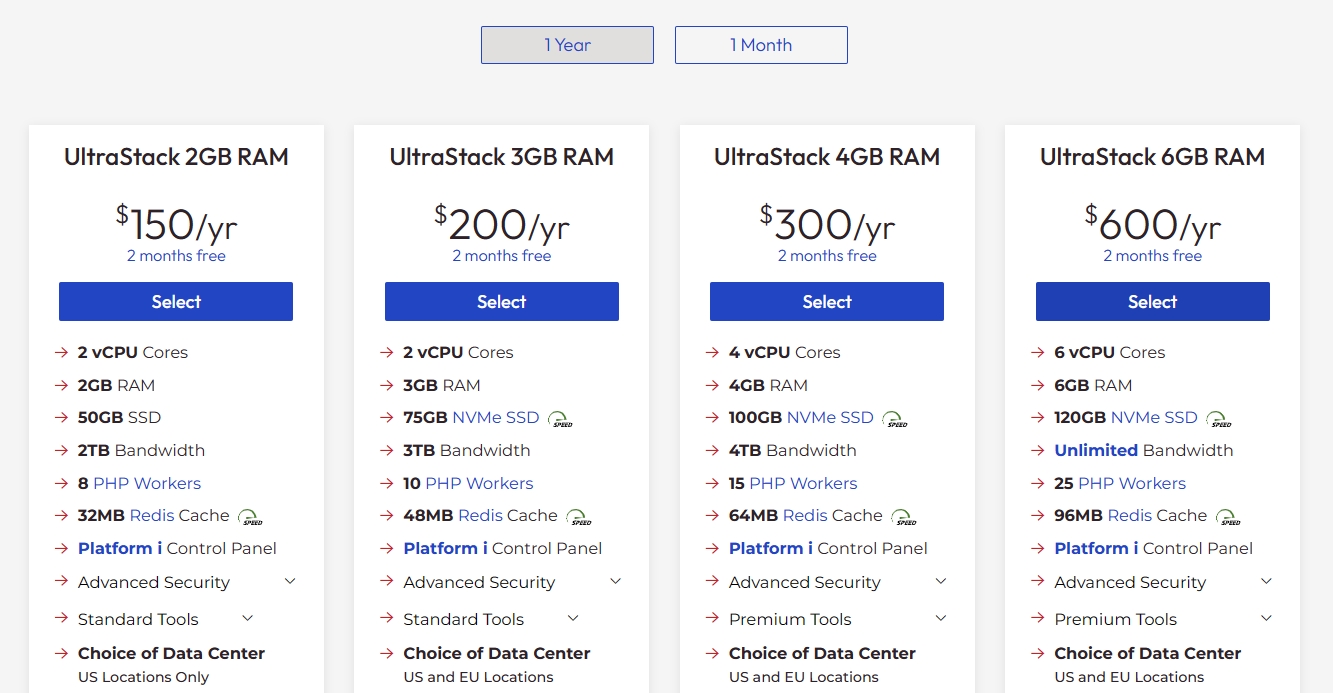This screenshot has width=1333, height=693.
Task: Click speed icon beside 120GB NVMe SSD
Action: [x=1219, y=419]
